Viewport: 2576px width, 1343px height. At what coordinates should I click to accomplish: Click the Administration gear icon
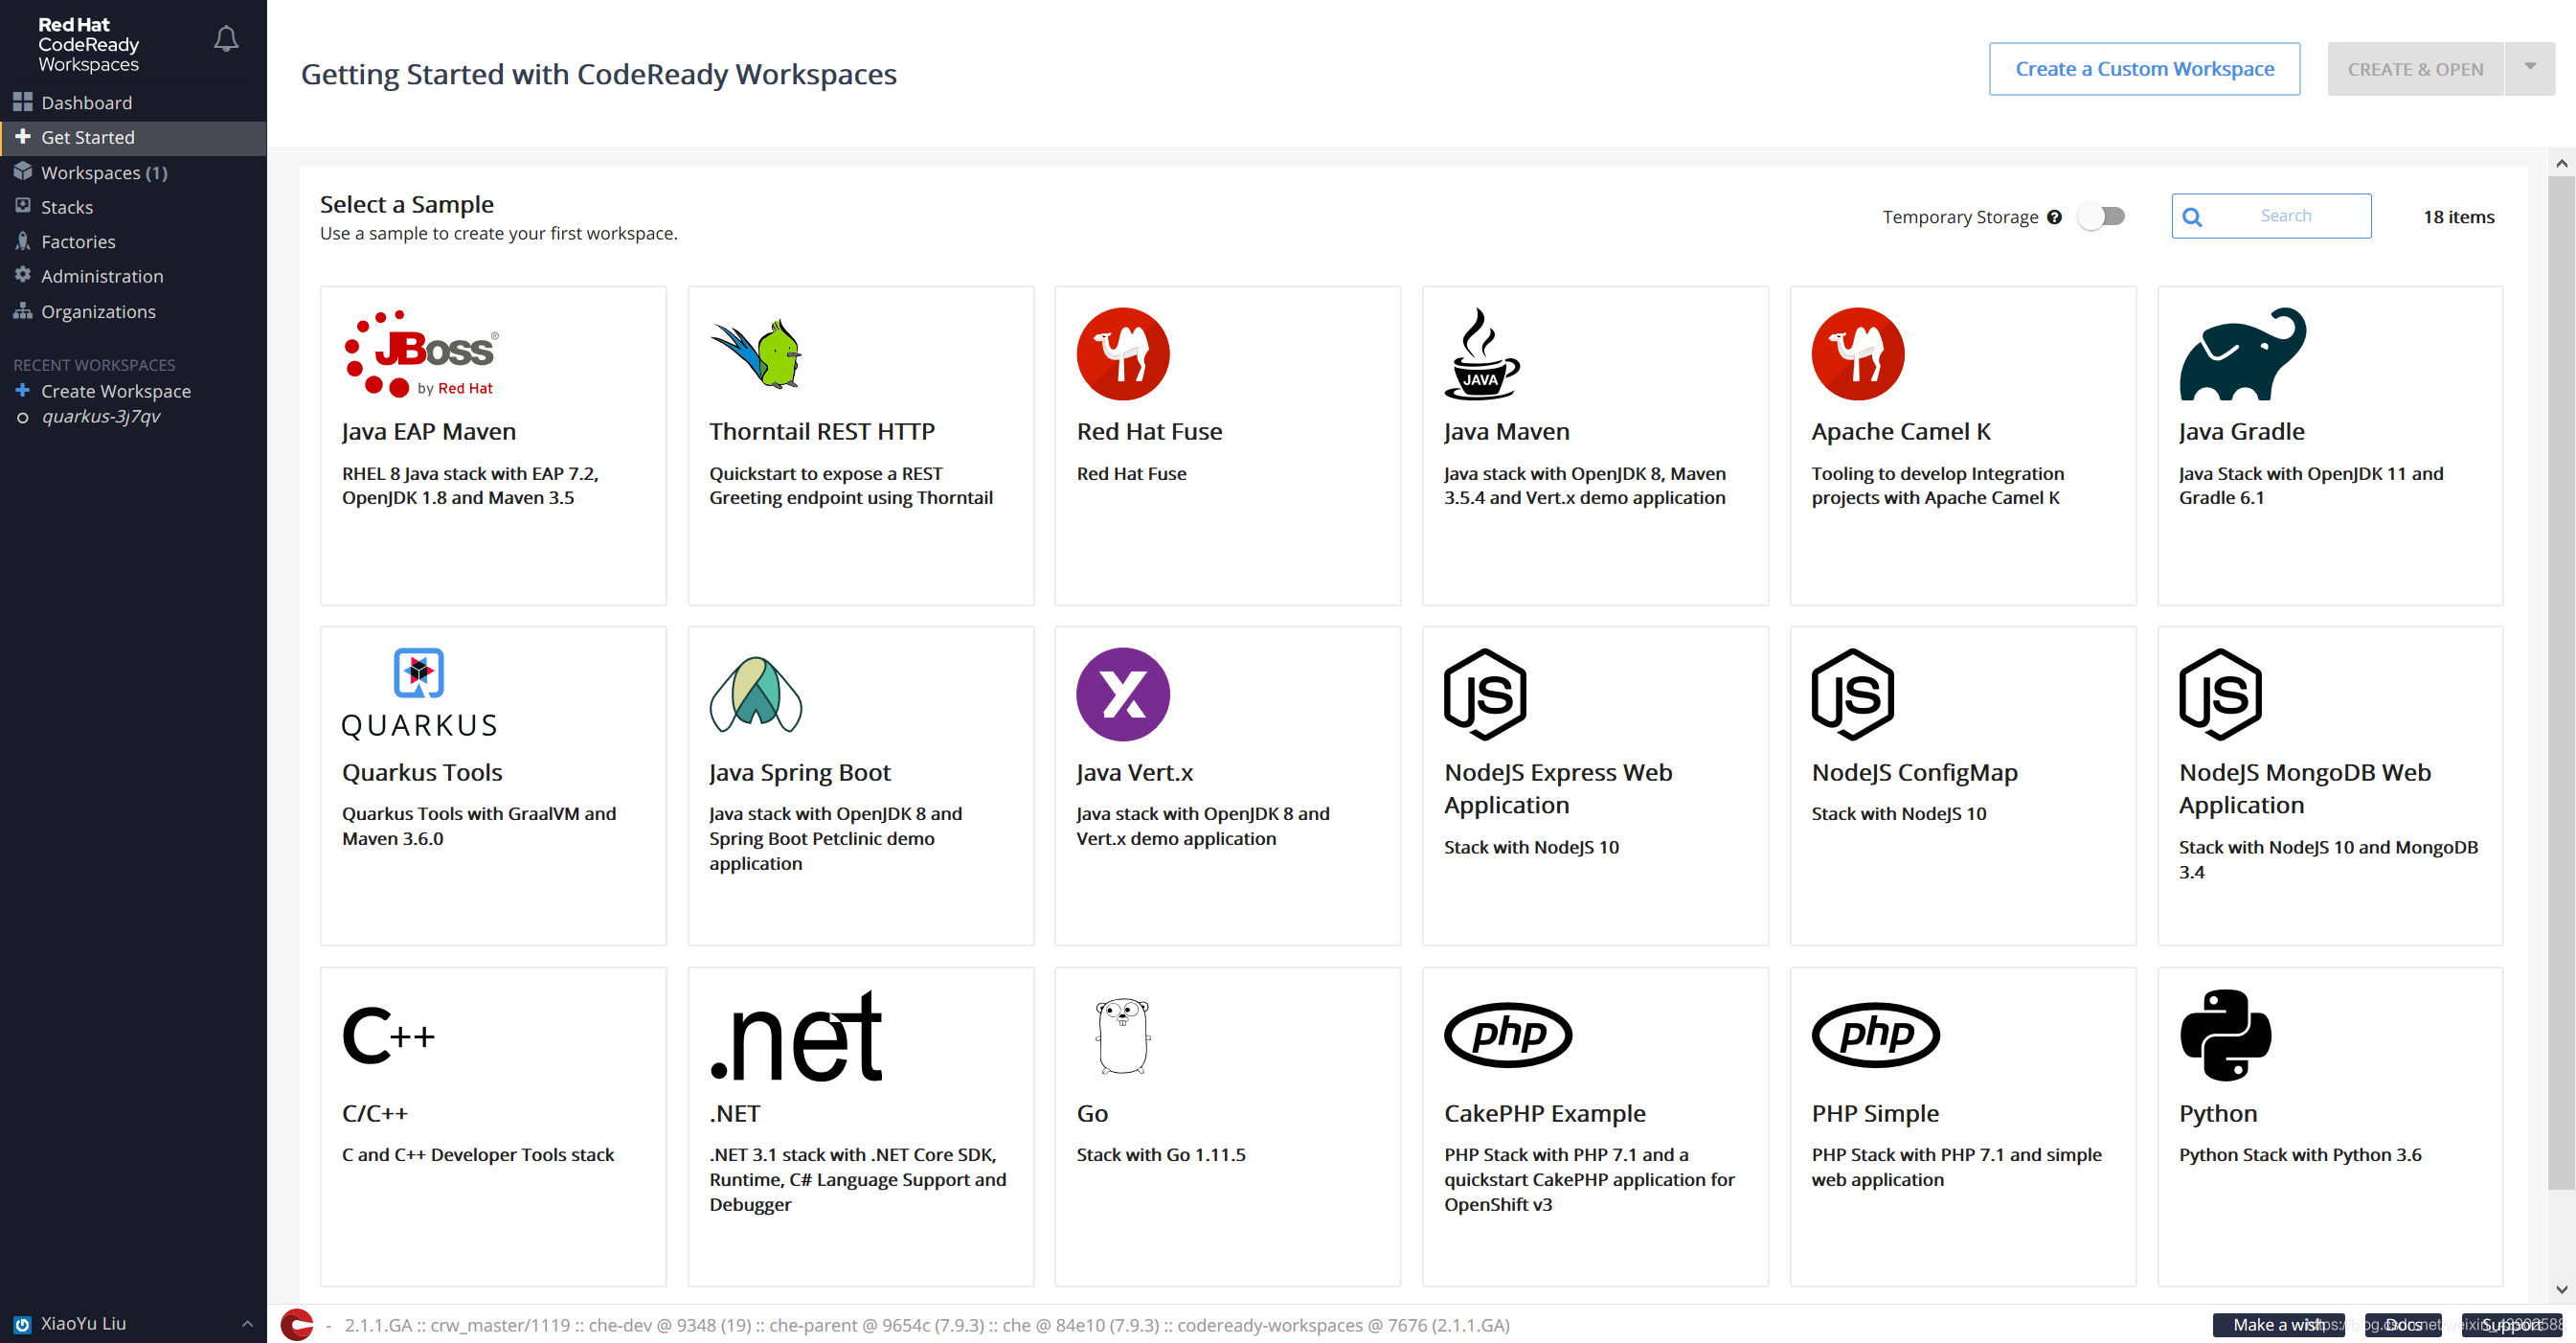pyautogui.click(x=22, y=275)
